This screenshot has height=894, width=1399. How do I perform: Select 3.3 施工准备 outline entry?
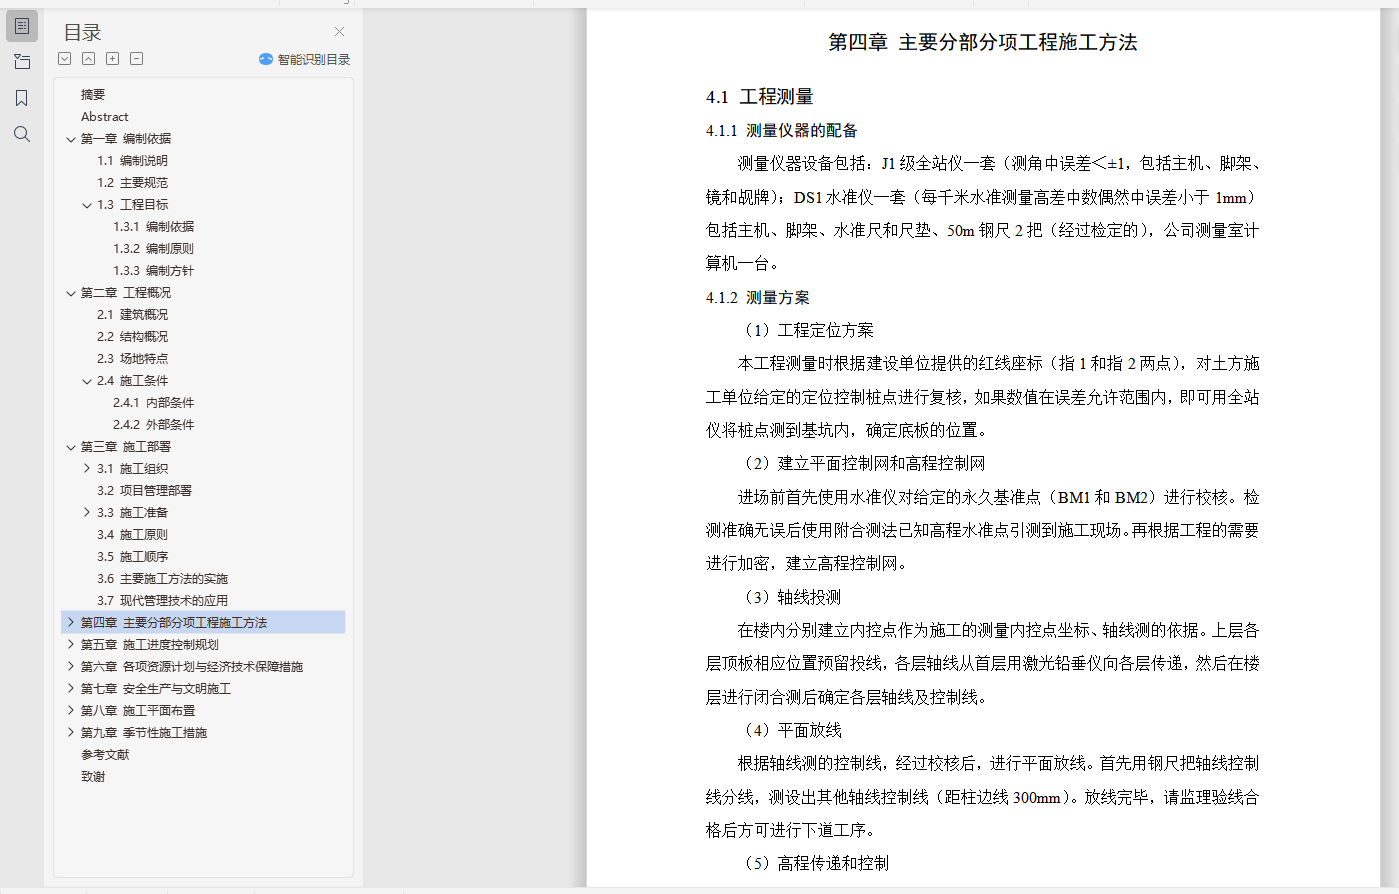pyautogui.click(x=133, y=513)
